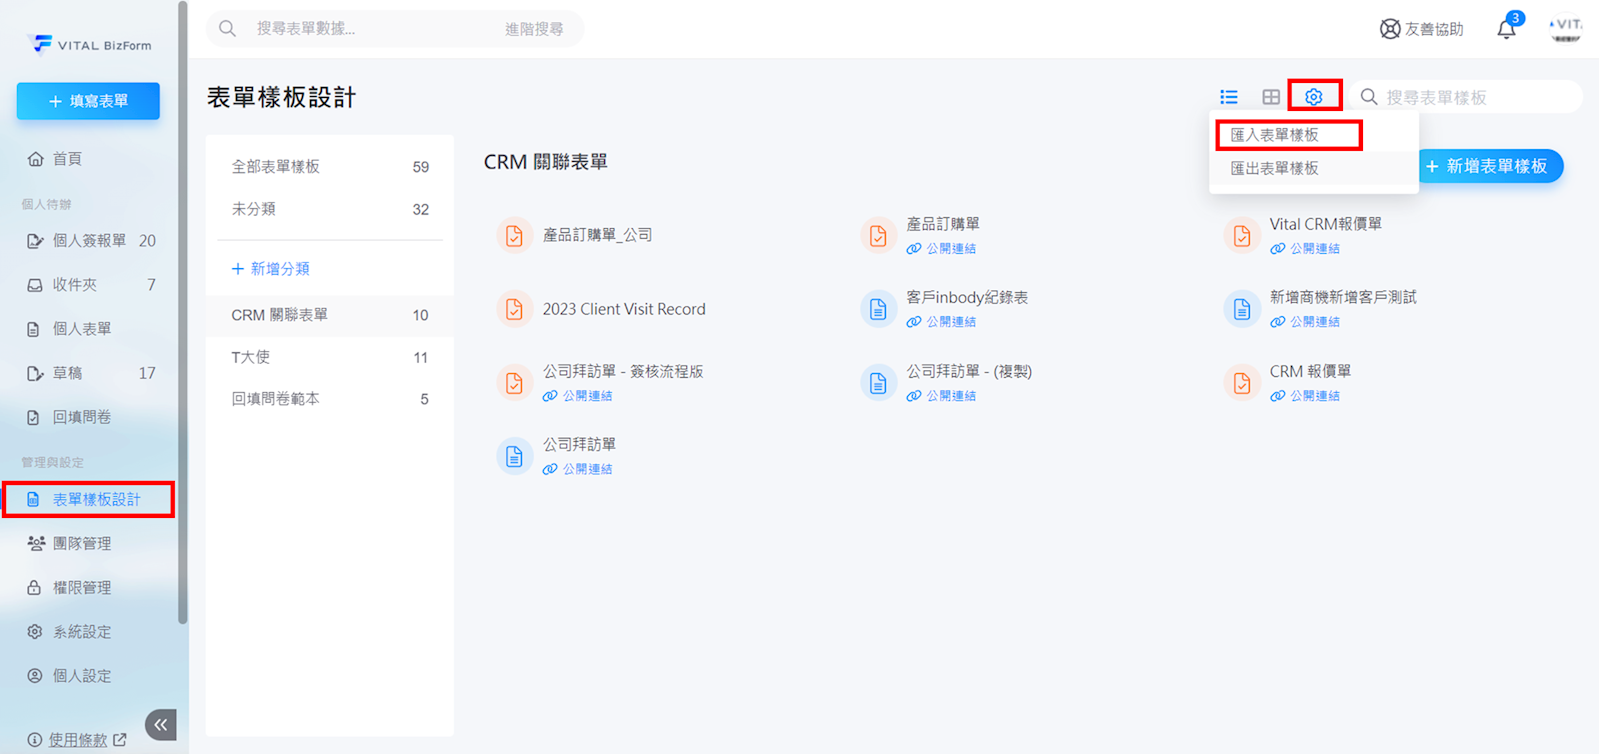Open the template settings gear menu

tap(1313, 97)
